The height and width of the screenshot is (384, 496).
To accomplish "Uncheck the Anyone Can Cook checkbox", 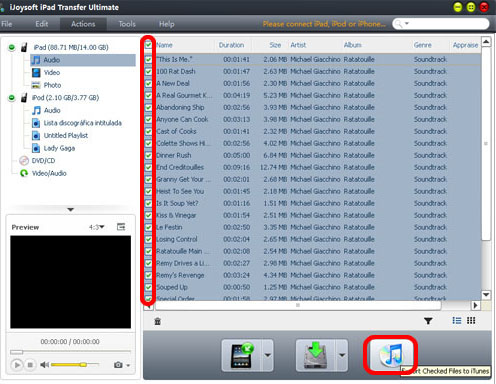I will [x=149, y=120].
